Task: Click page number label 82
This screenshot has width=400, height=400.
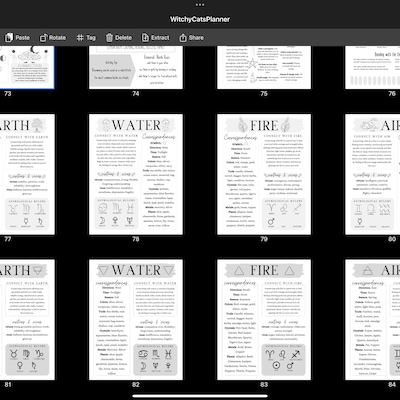Action: coord(136,384)
